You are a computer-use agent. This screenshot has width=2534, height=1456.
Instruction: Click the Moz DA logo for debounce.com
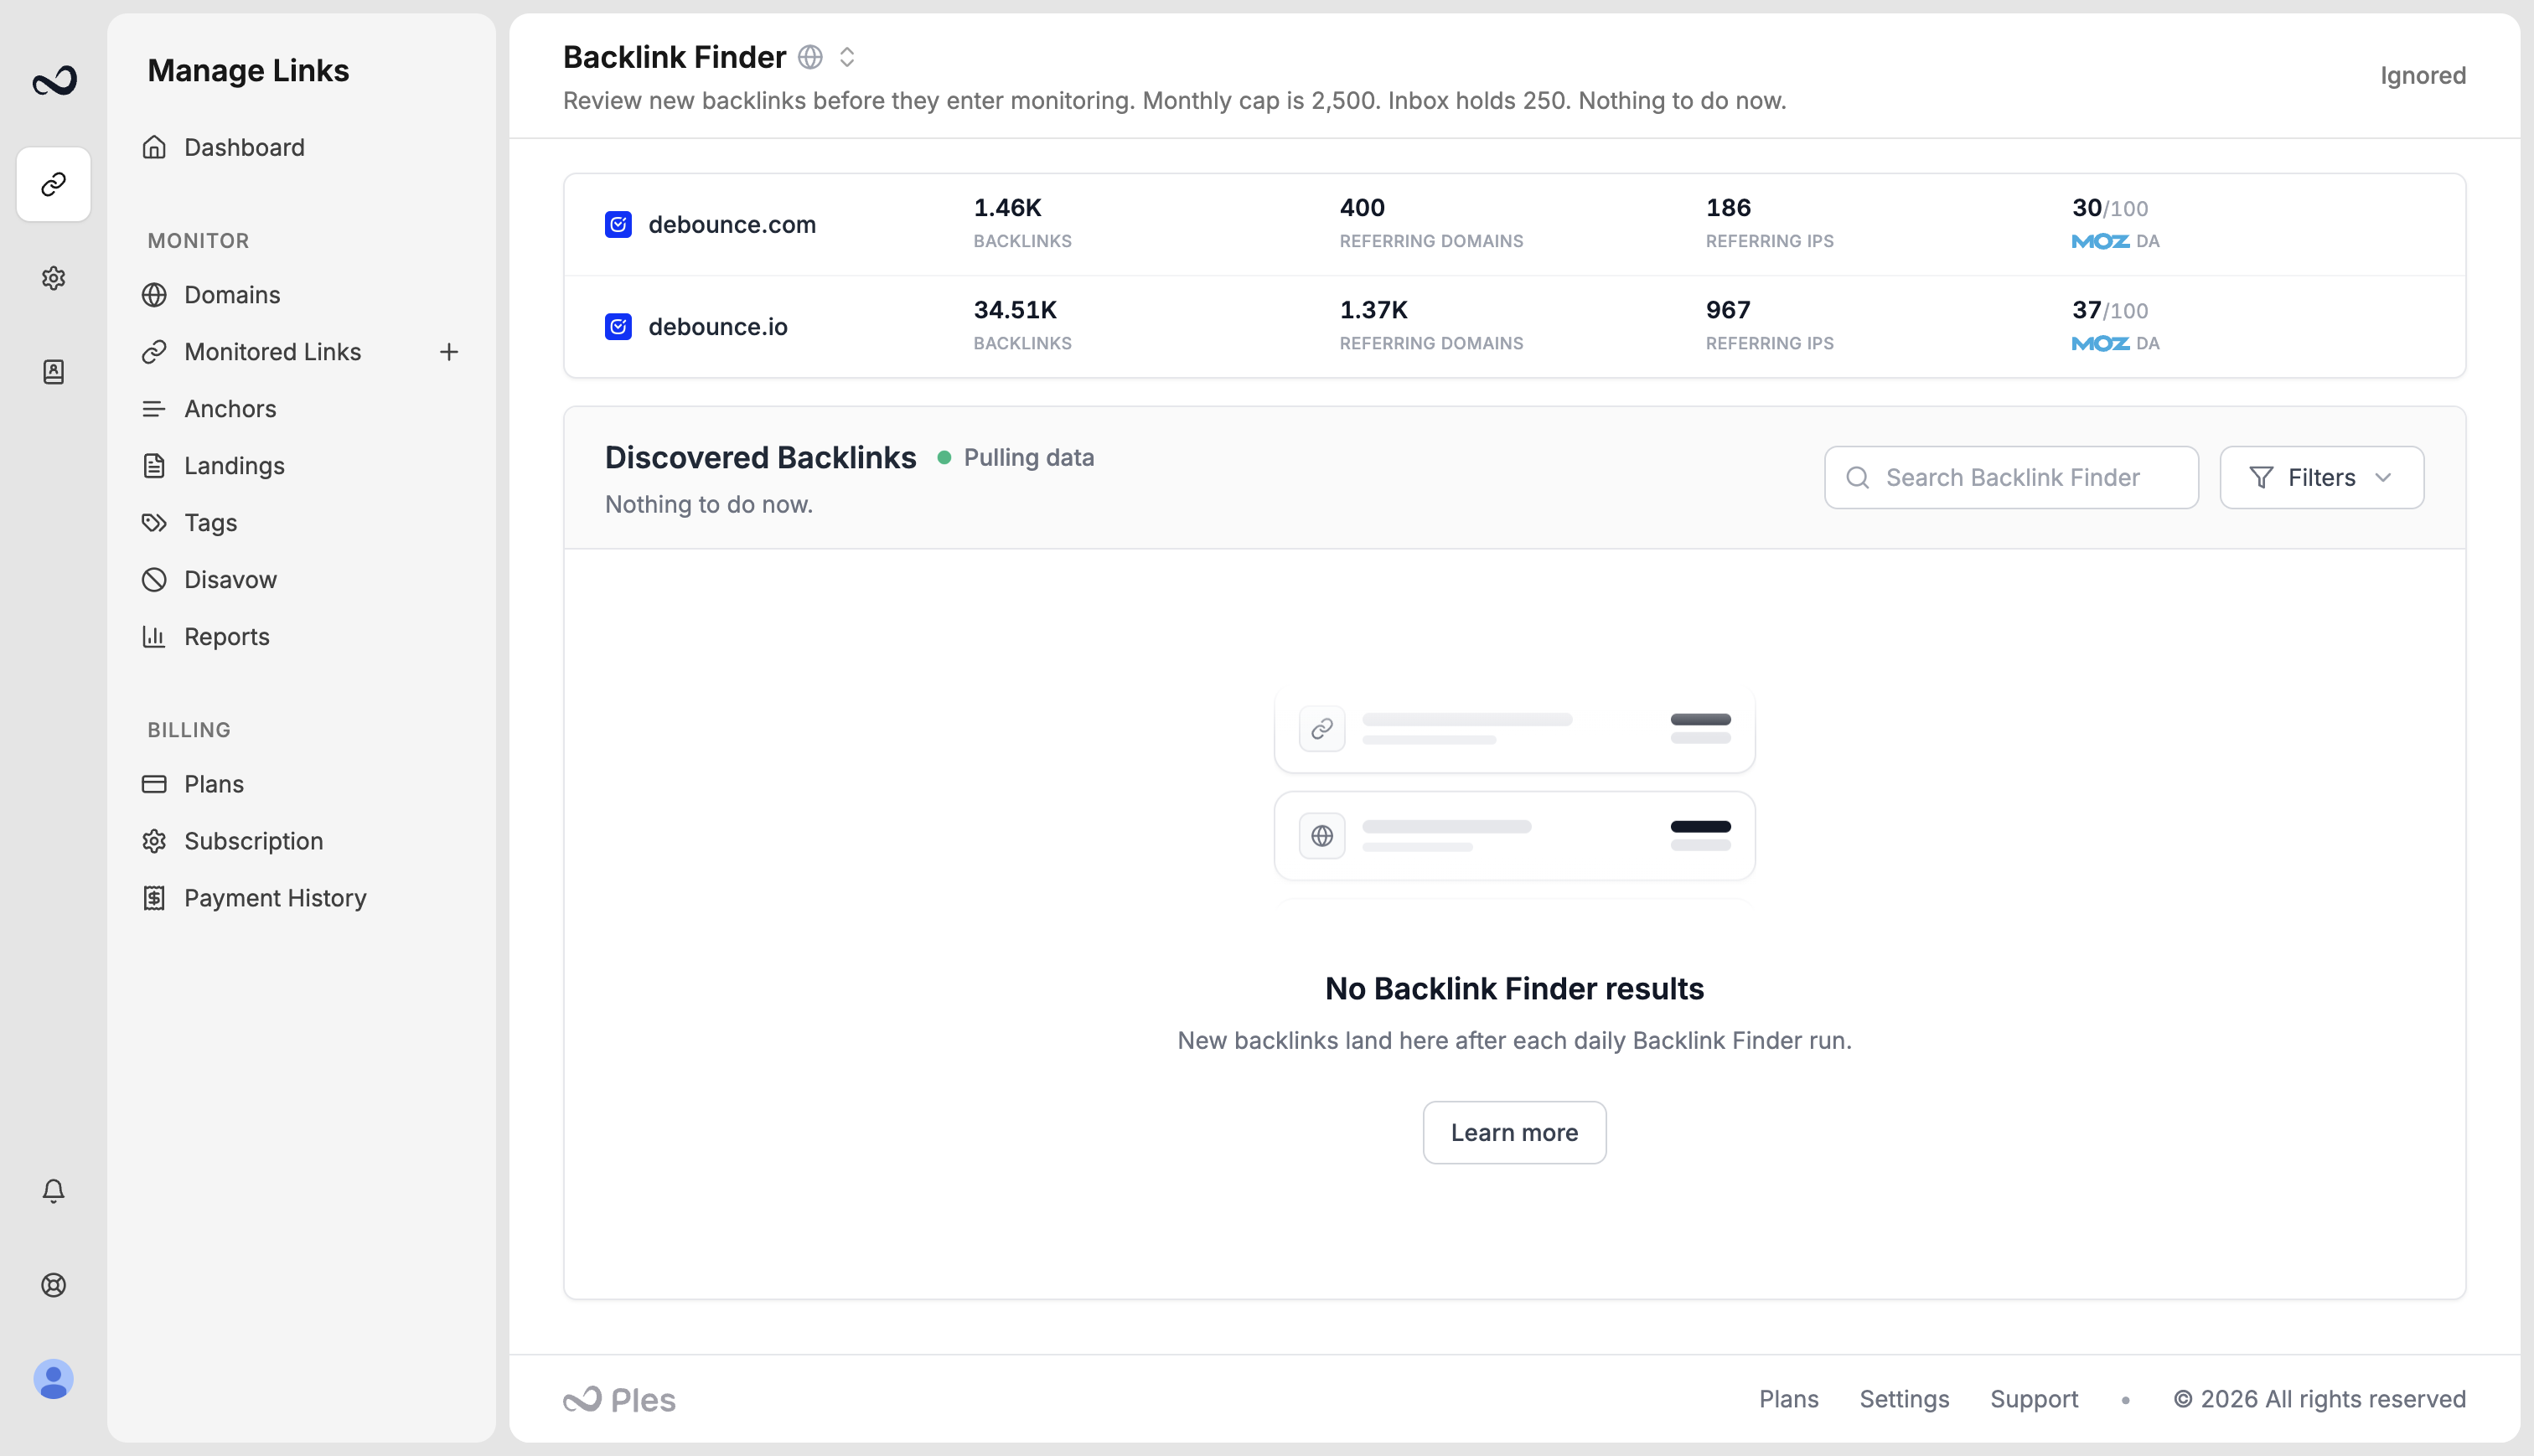point(2100,241)
